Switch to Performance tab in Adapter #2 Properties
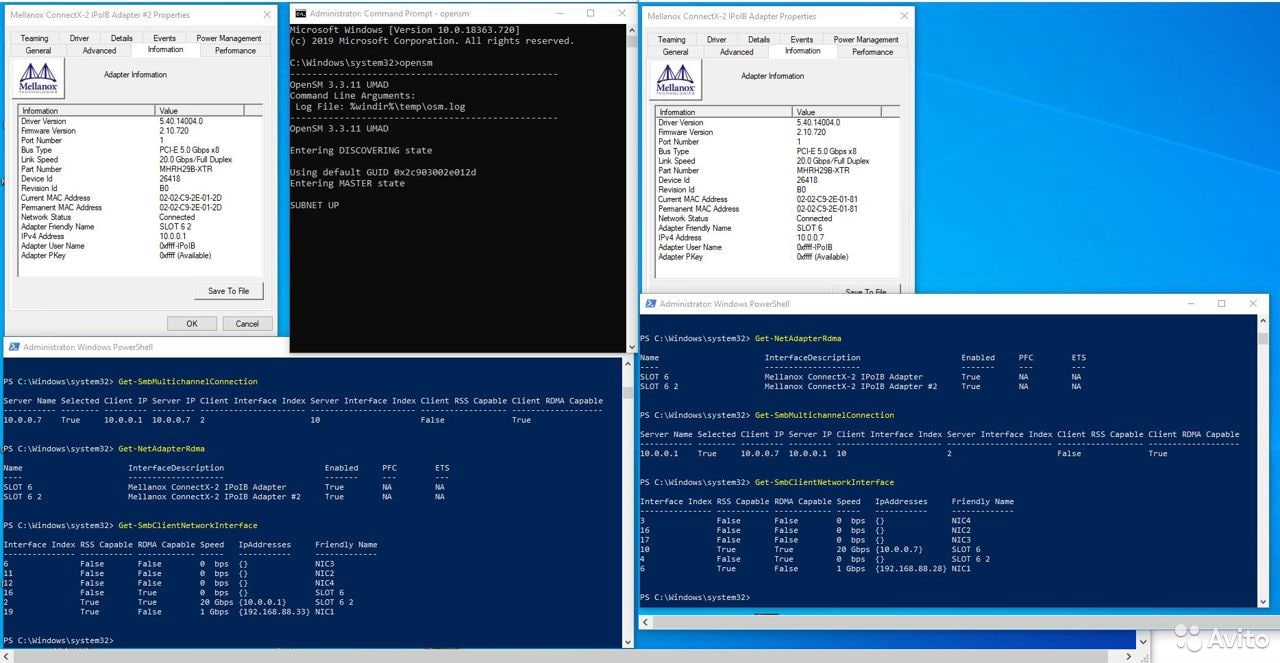Screen dimensions: 1280x663 [x=236, y=50]
